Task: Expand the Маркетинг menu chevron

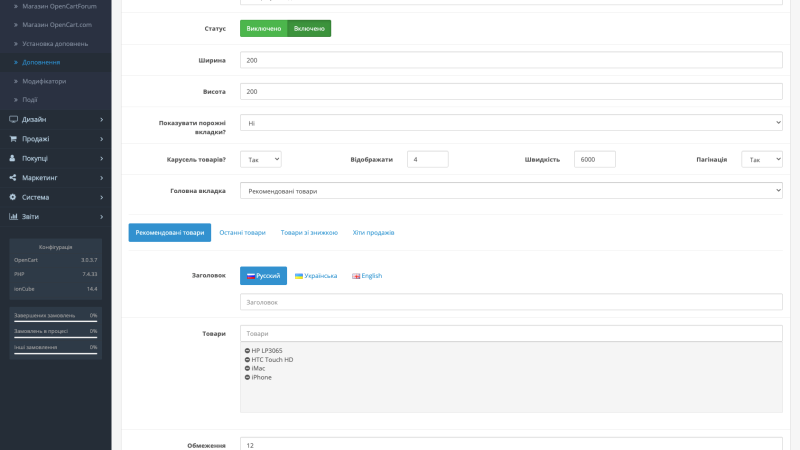Action: coord(102,178)
